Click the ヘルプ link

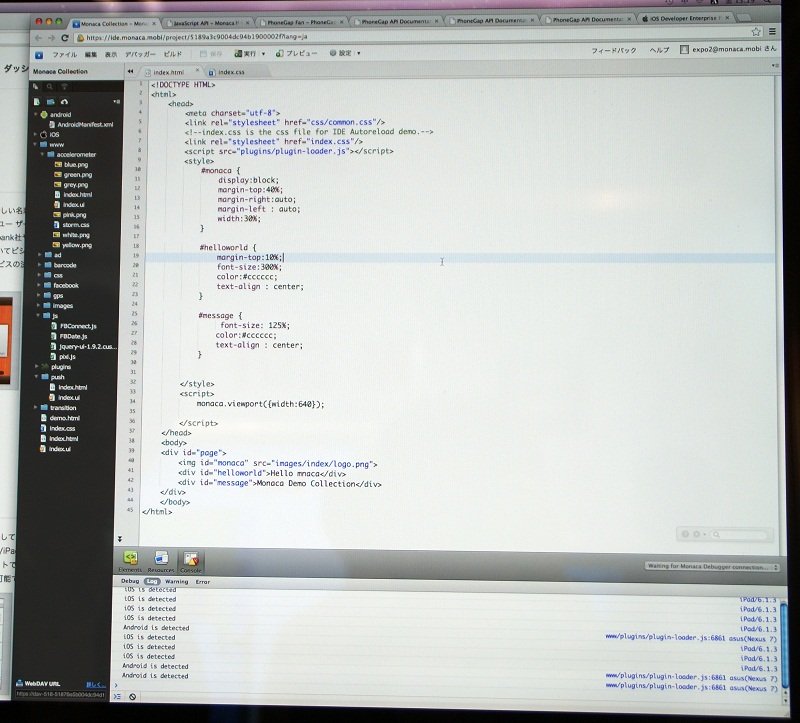pos(659,50)
